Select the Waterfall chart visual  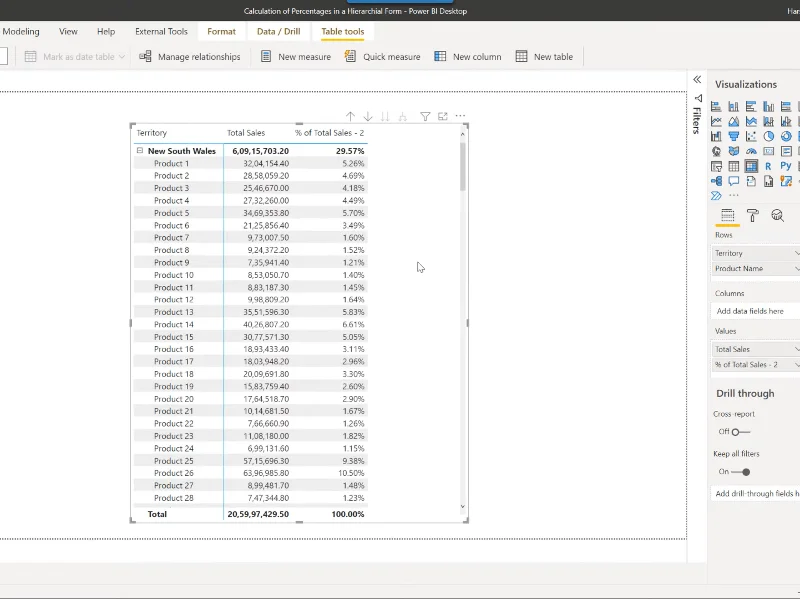click(x=716, y=136)
